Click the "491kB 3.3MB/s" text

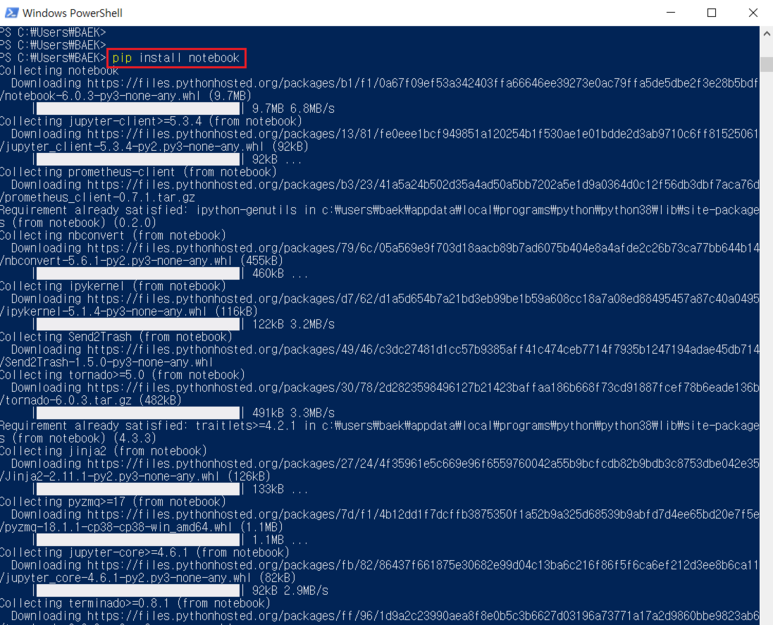tap(293, 413)
